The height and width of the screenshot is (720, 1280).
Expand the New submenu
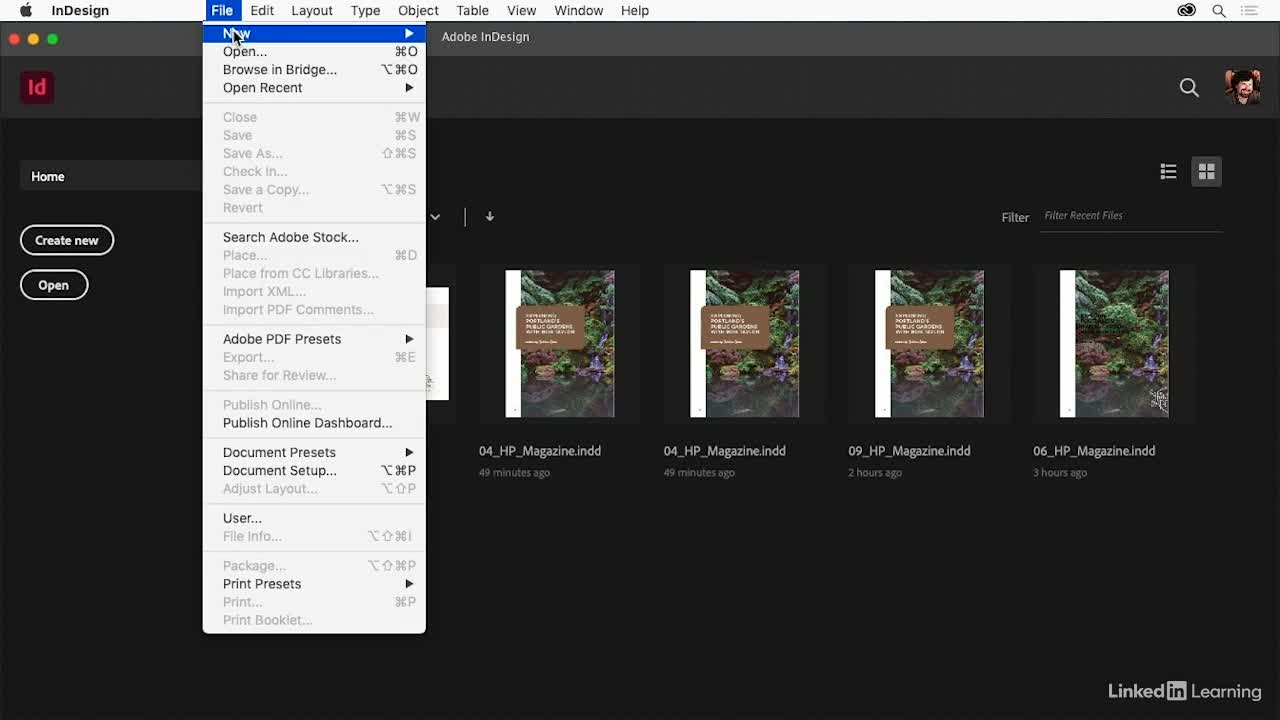coord(314,33)
